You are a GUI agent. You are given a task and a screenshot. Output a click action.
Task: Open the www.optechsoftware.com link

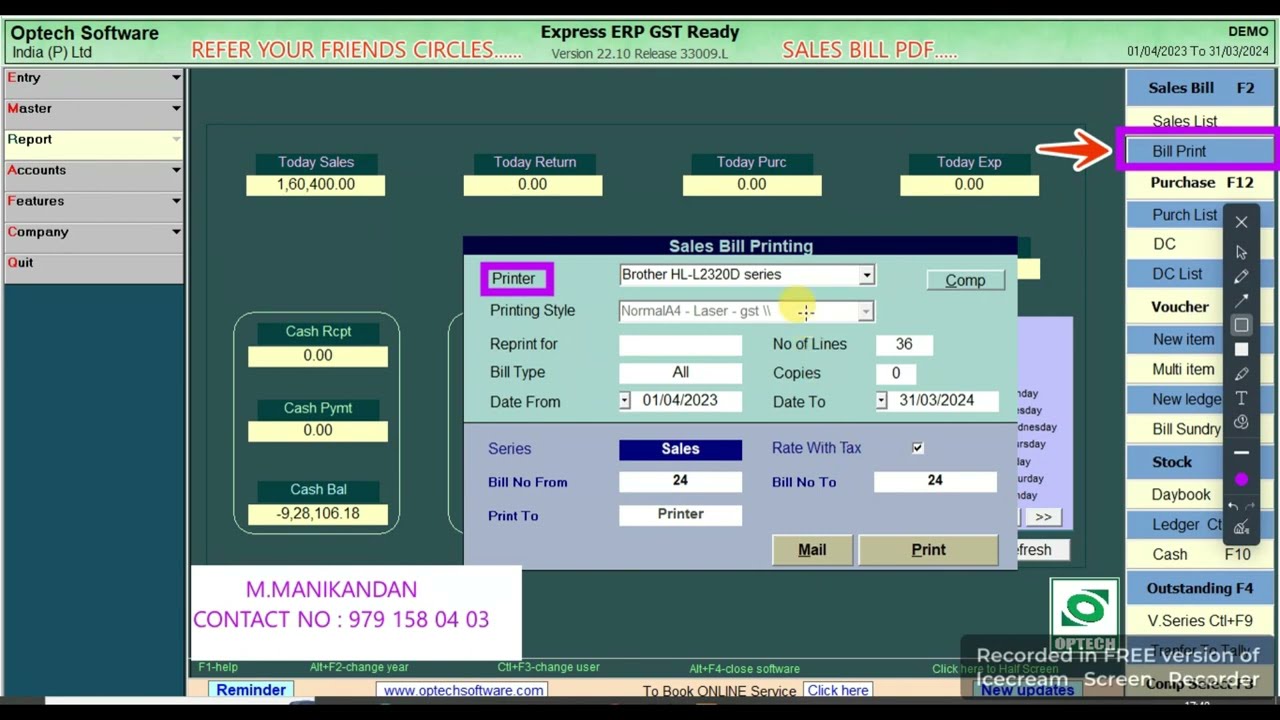pyautogui.click(x=464, y=690)
